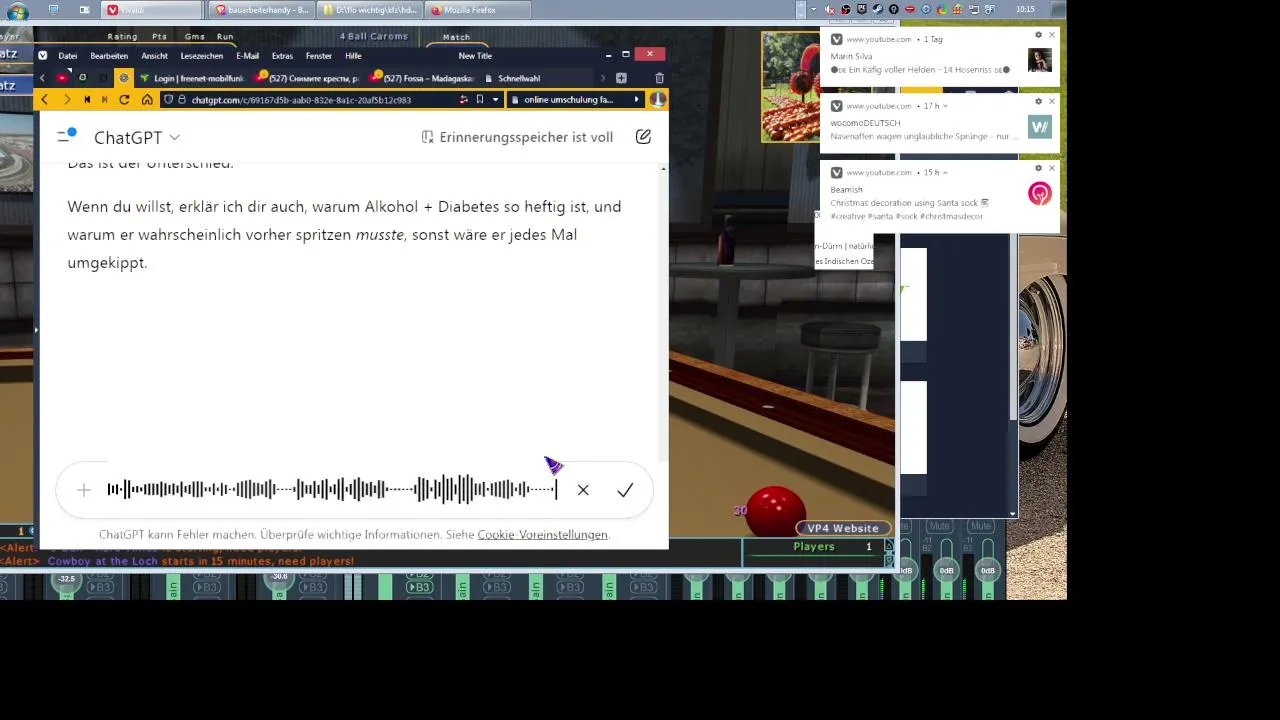The image size is (1280, 720).
Task: Go back with the browser back arrow
Action: pyautogui.click(x=44, y=100)
